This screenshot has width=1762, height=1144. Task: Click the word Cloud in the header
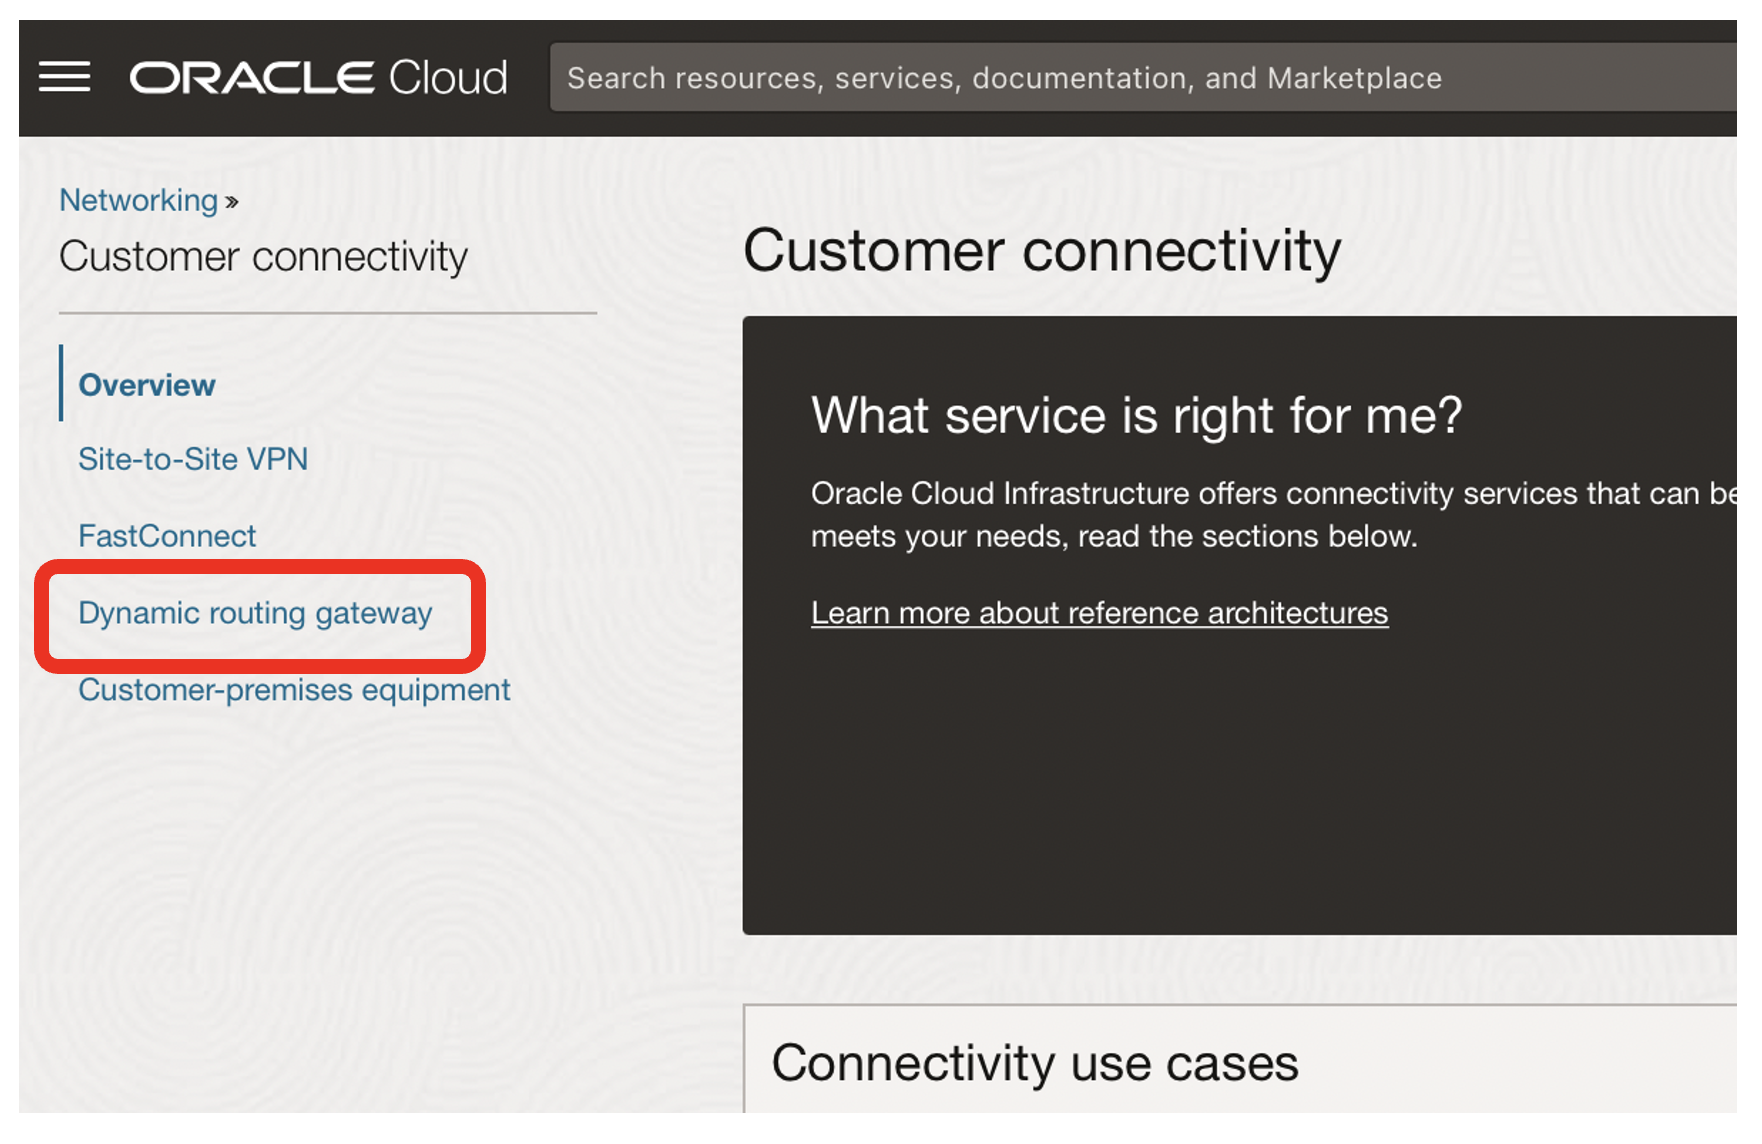tap(448, 78)
